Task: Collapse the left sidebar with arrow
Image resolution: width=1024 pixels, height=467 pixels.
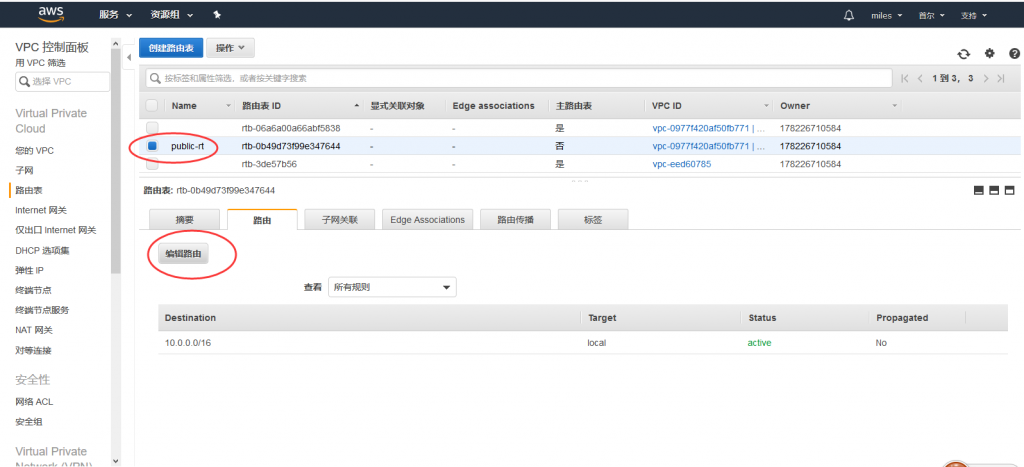Action: tap(128, 57)
